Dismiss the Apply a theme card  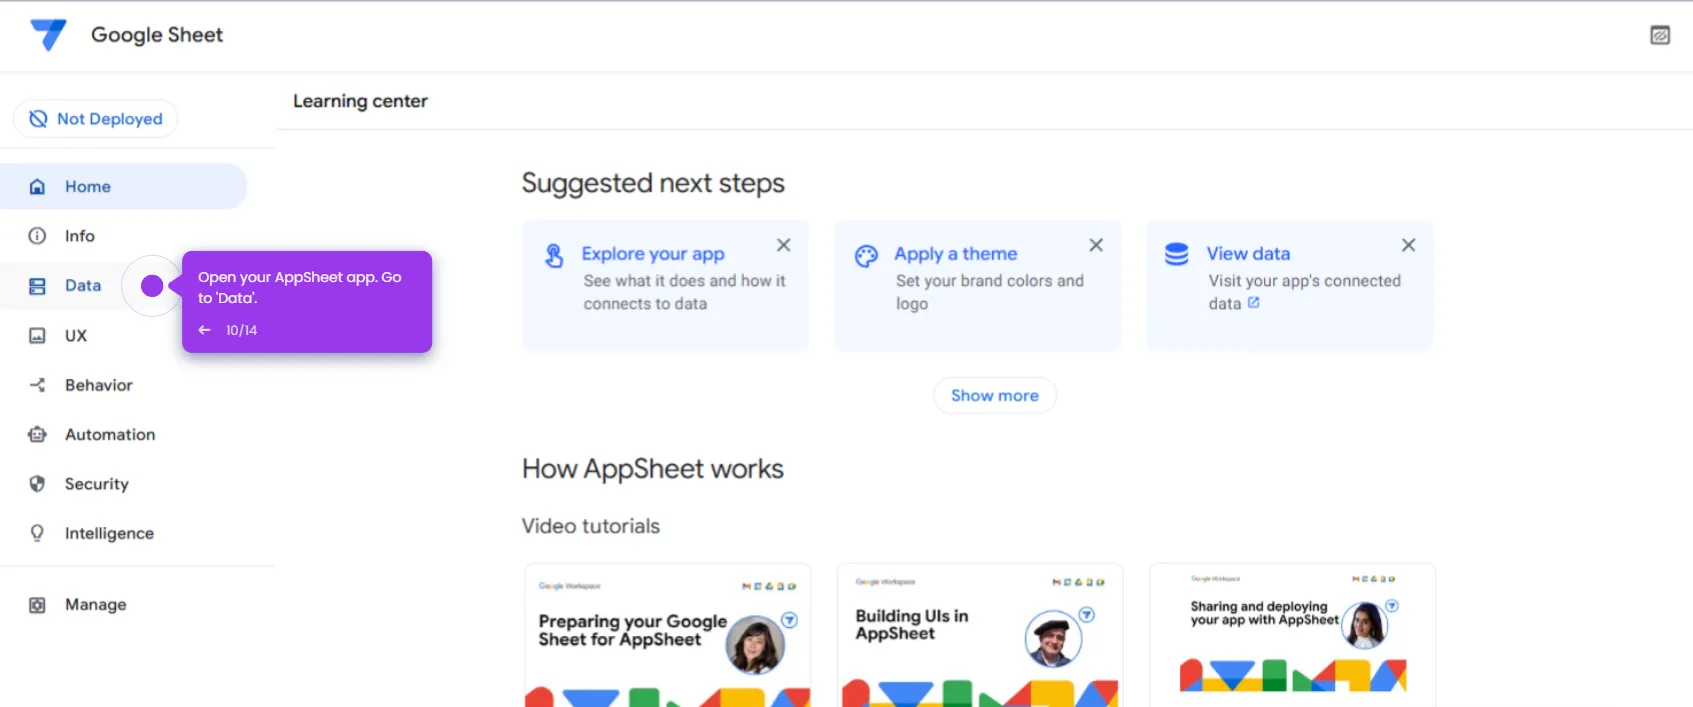pyautogui.click(x=1096, y=245)
